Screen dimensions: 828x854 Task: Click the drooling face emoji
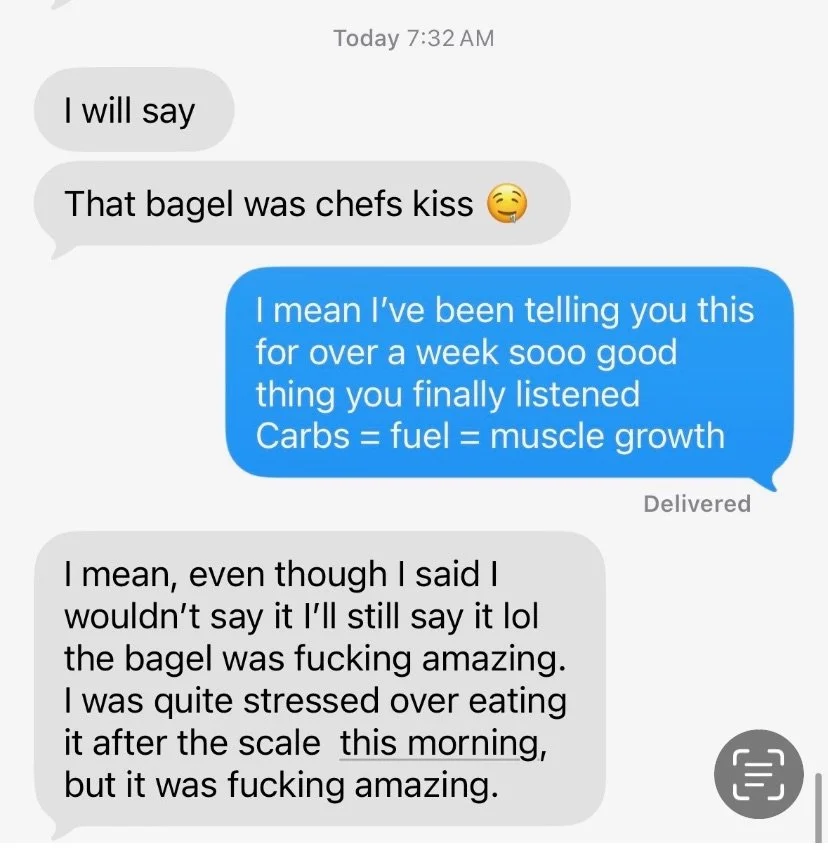507,204
